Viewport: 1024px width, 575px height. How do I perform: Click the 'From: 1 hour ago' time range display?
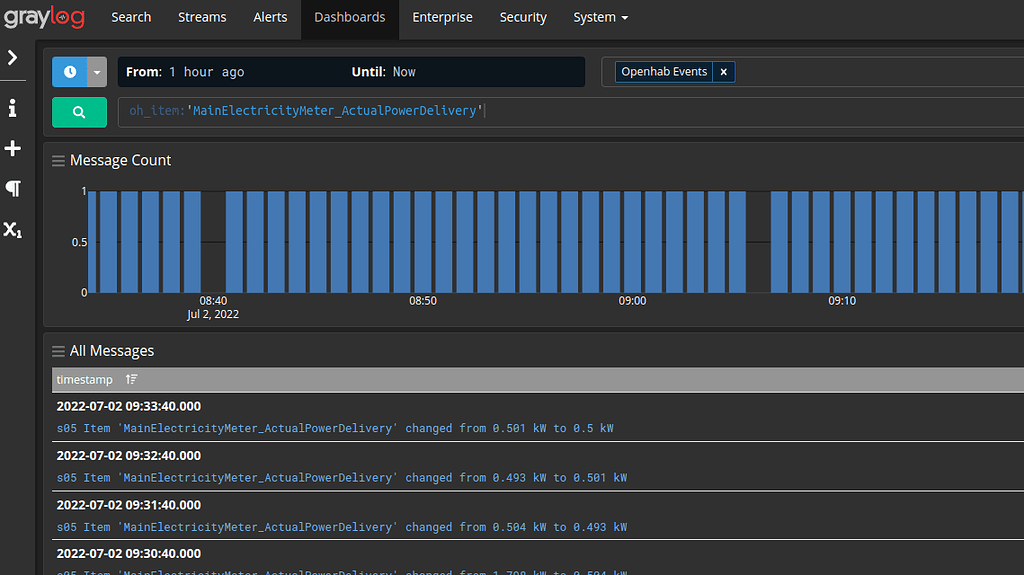tap(185, 72)
